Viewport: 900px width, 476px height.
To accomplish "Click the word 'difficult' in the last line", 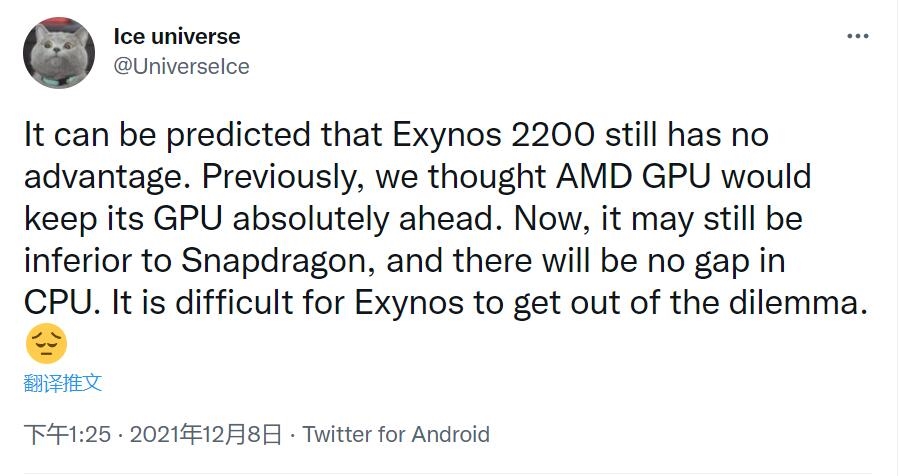I will click(234, 303).
